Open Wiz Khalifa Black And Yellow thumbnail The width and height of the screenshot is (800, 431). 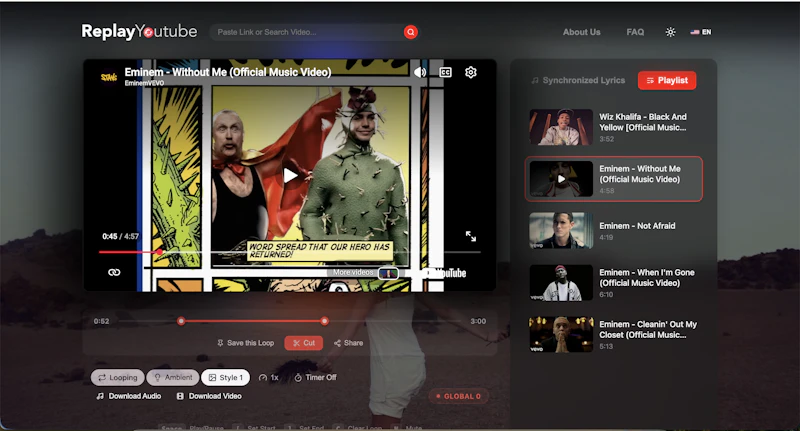pyautogui.click(x=561, y=127)
